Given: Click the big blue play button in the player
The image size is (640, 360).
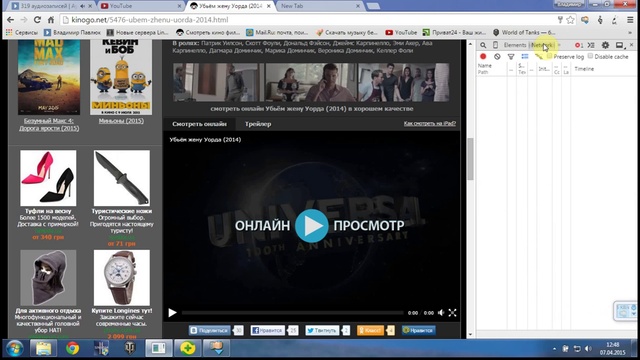Looking at the screenshot, I should click(x=311, y=226).
